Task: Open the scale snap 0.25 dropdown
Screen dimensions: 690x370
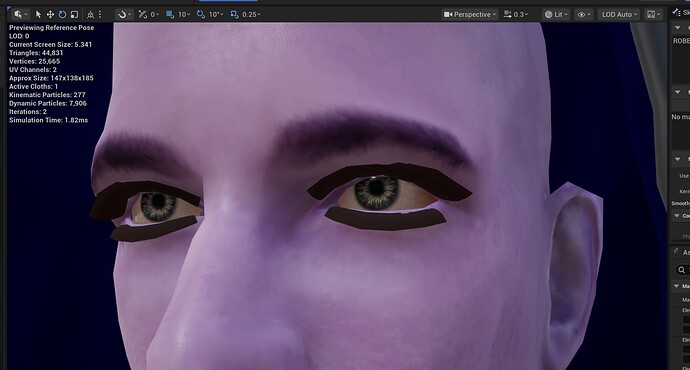Action: (251, 15)
